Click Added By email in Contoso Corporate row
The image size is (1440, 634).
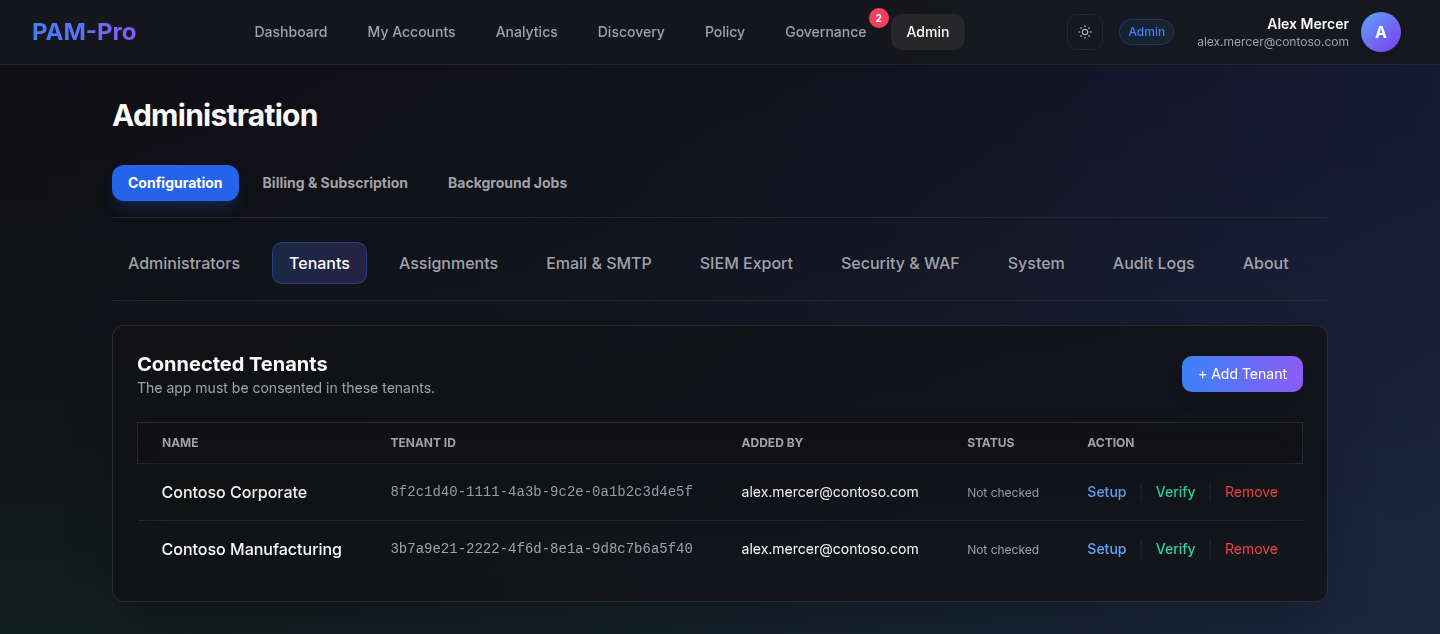[830, 492]
